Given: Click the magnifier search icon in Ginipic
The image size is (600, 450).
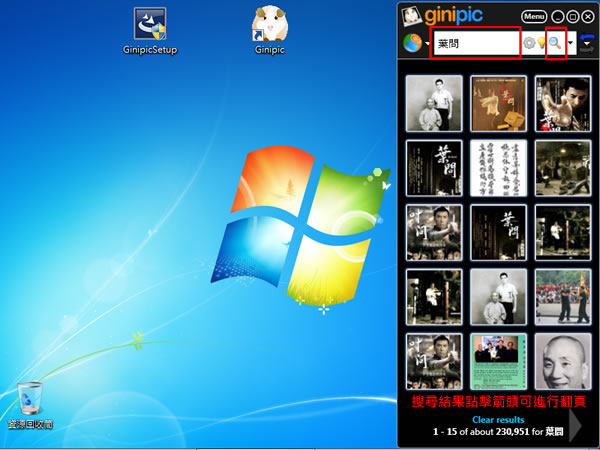Looking at the screenshot, I should point(555,43).
